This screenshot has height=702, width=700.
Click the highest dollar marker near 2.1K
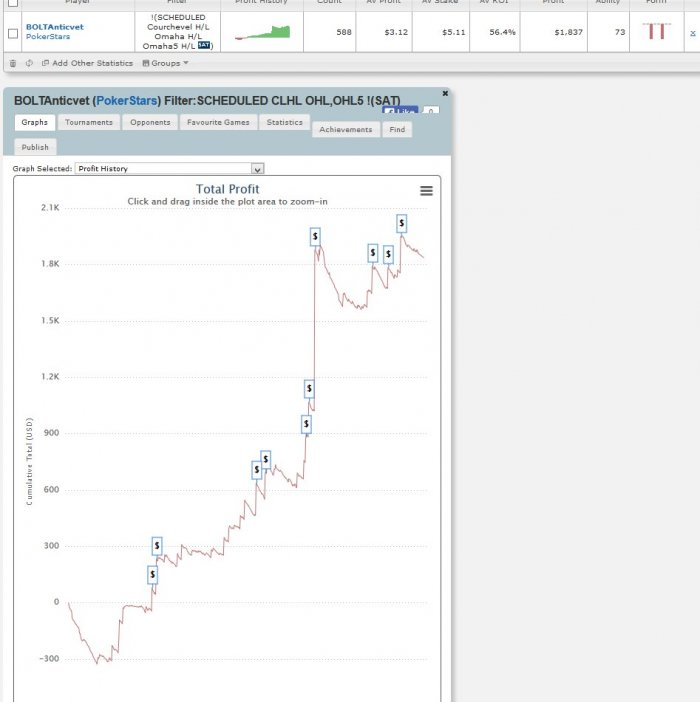point(401,223)
